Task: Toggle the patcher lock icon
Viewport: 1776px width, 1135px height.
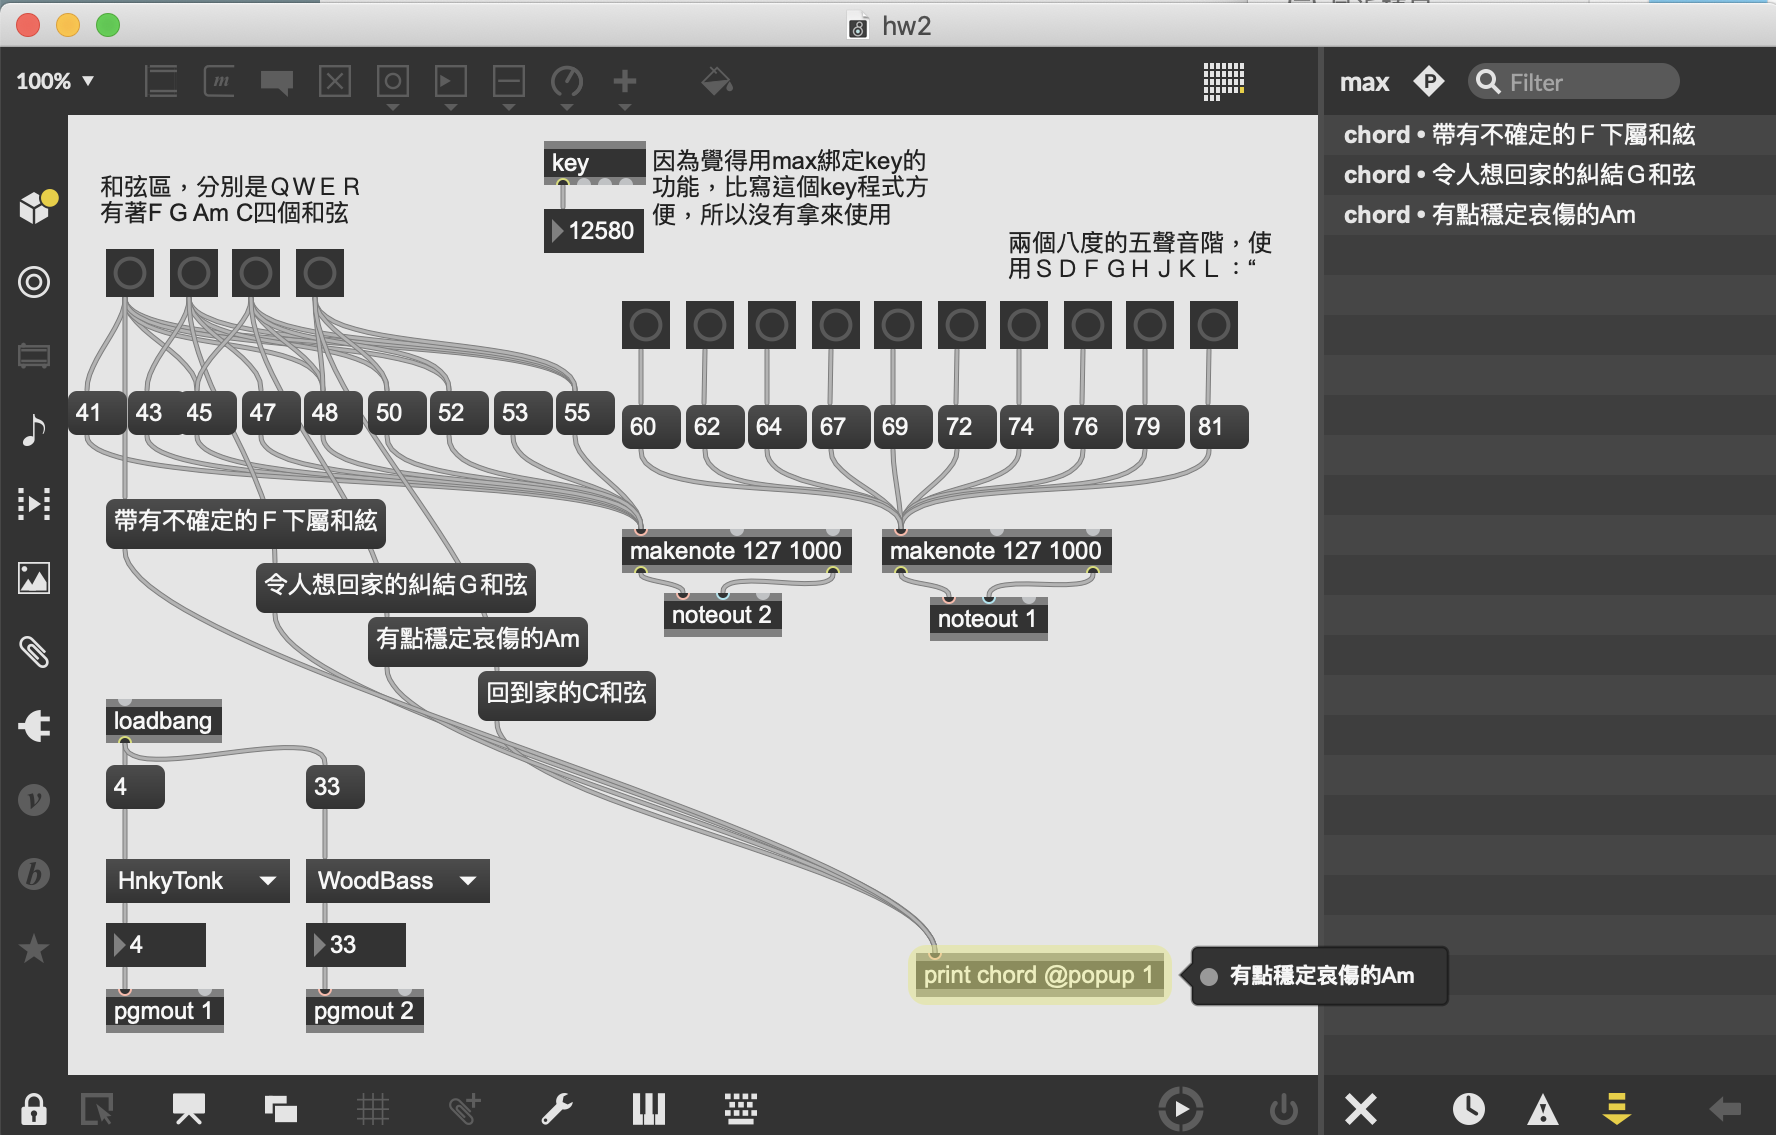Action: [34, 1108]
